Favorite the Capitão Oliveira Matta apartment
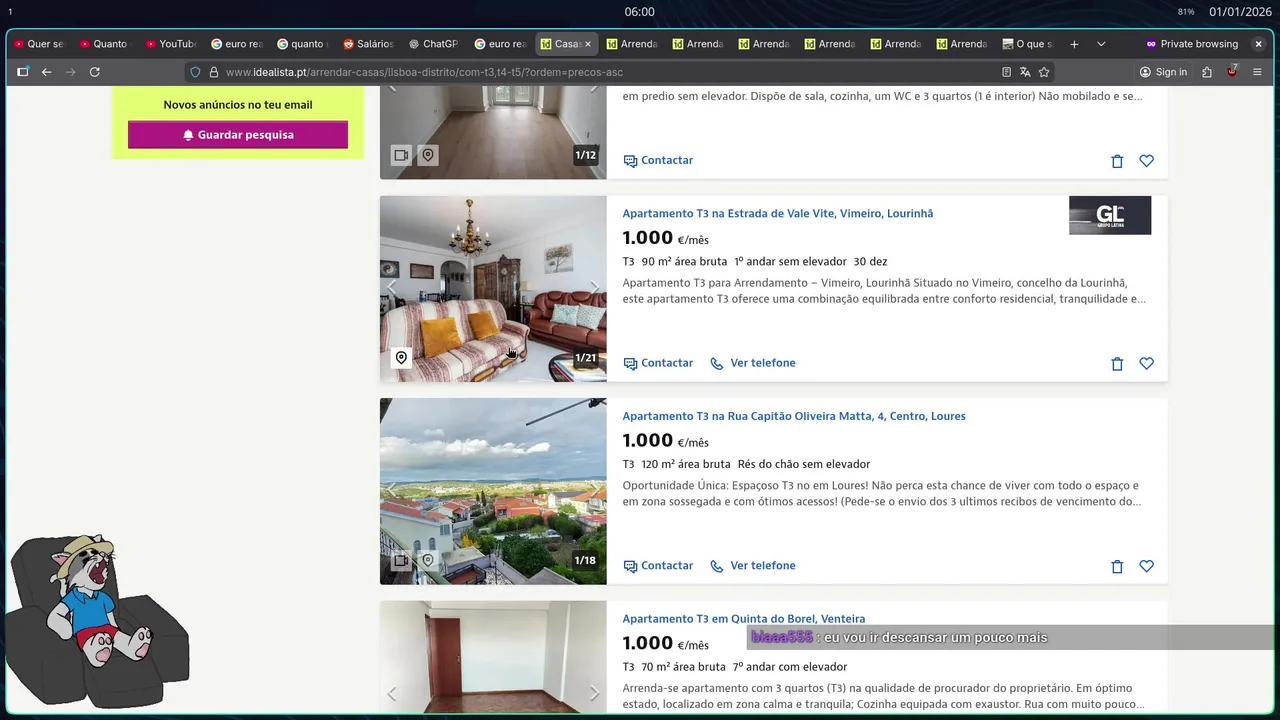 [x=1147, y=566]
